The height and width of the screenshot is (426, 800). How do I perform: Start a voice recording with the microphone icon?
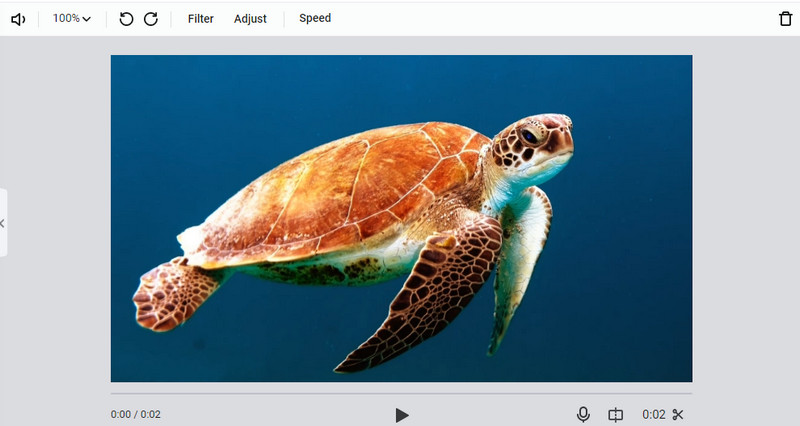click(583, 414)
